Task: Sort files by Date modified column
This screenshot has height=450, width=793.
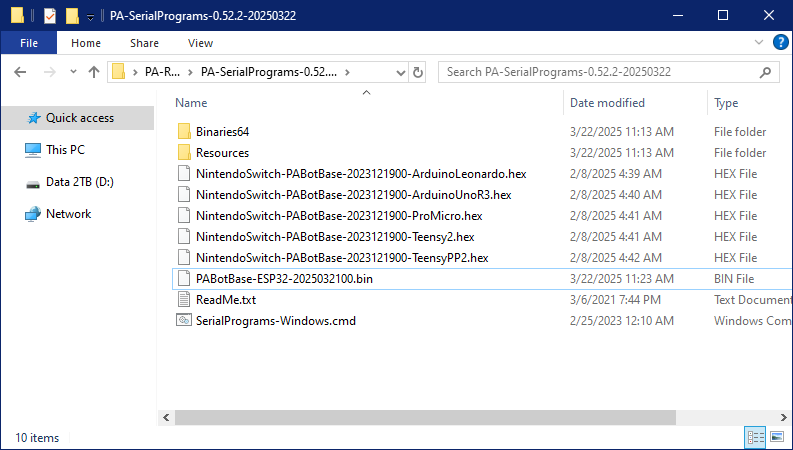Action: (607, 103)
